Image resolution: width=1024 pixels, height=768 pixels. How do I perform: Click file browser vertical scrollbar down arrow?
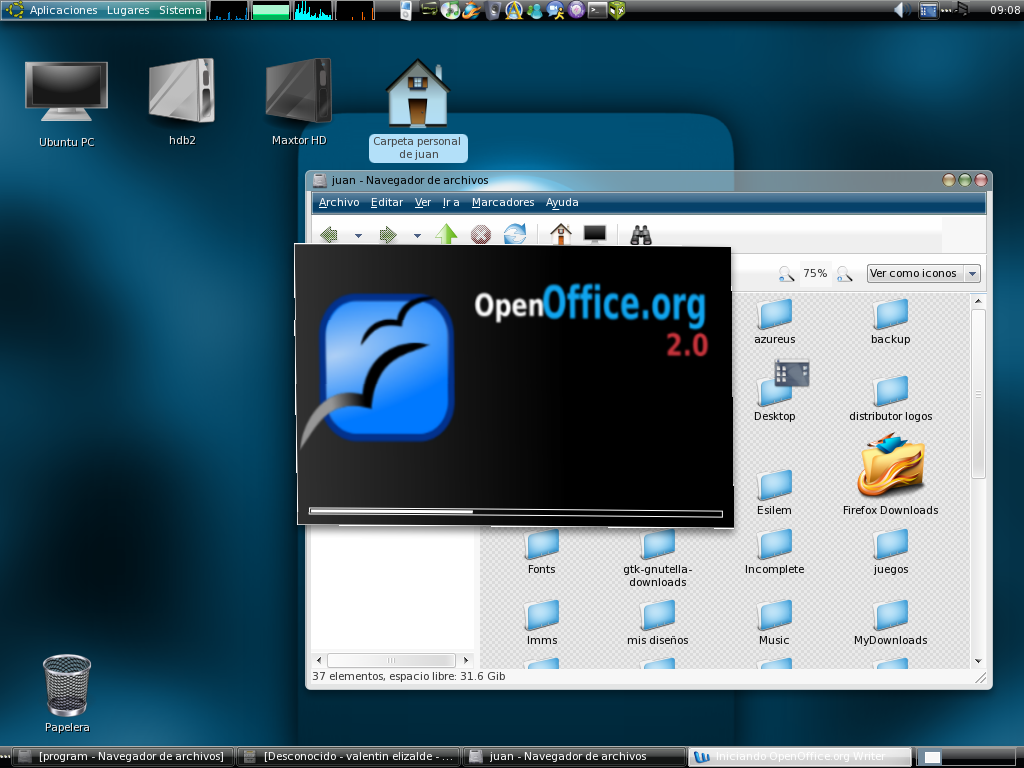[x=978, y=661]
